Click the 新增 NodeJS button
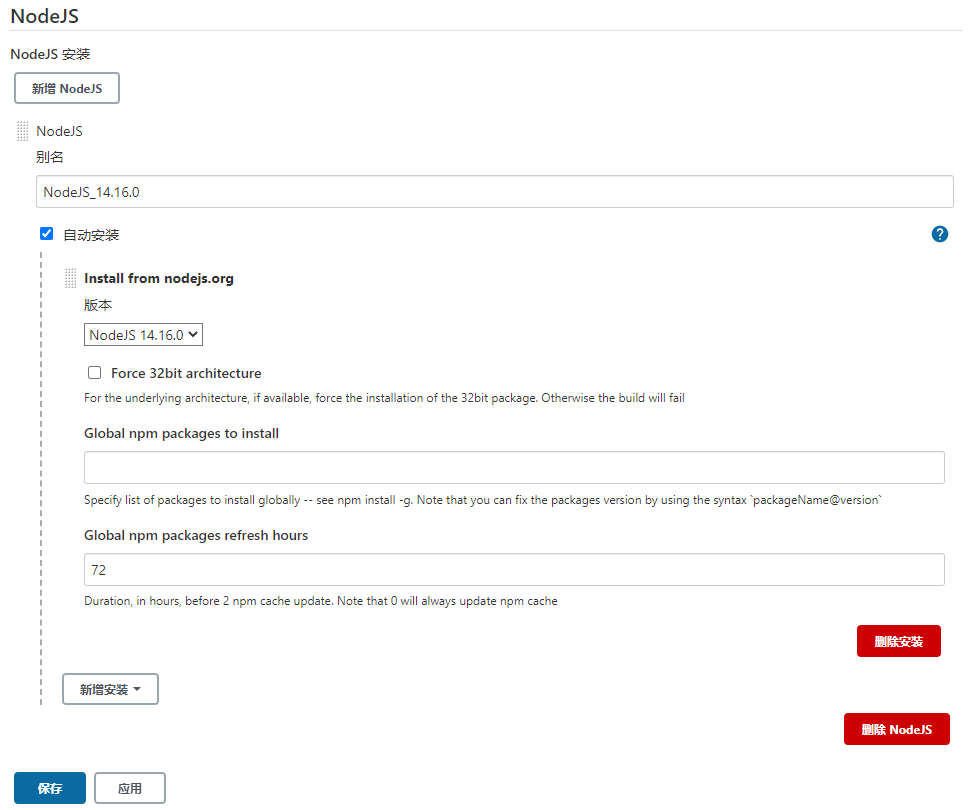 67,88
